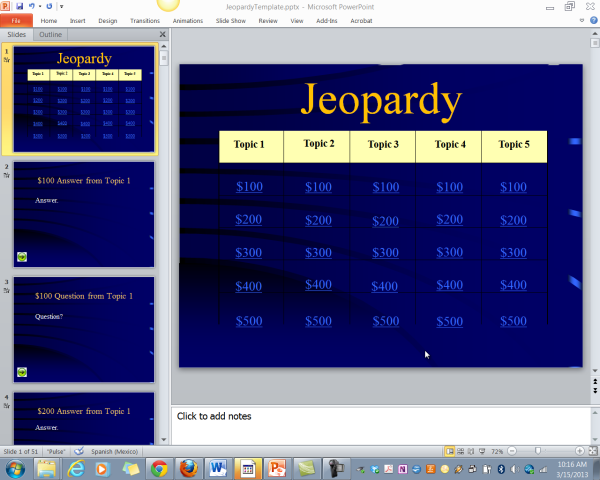Click the Reading View icon in status bar

[x=471, y=452]
